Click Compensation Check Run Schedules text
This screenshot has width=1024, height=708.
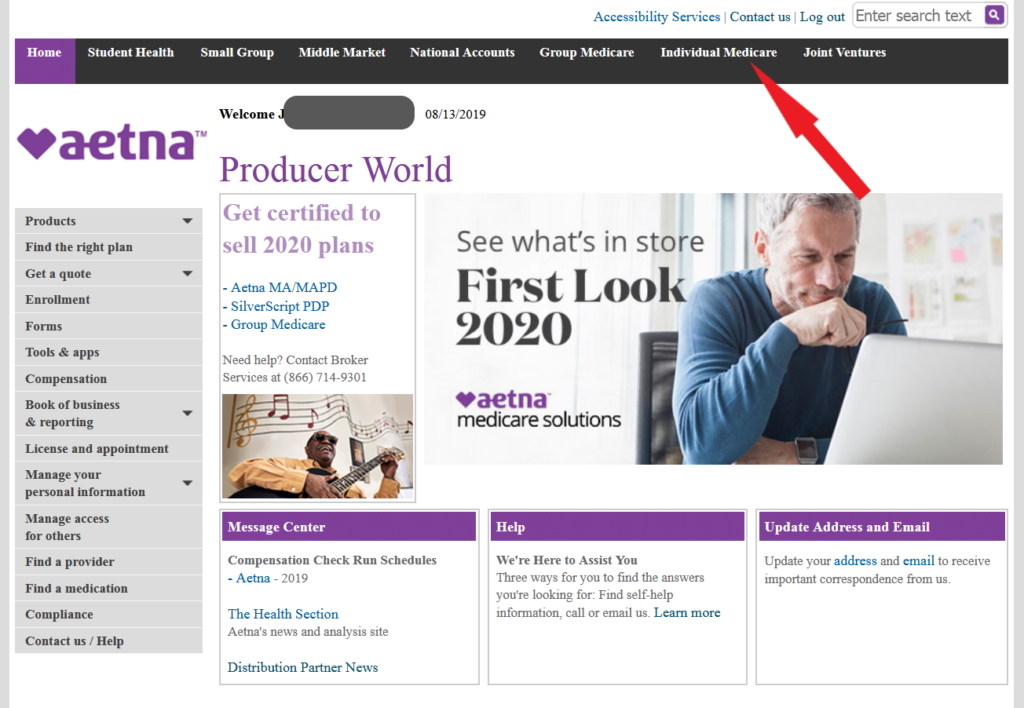click(332, 560)
